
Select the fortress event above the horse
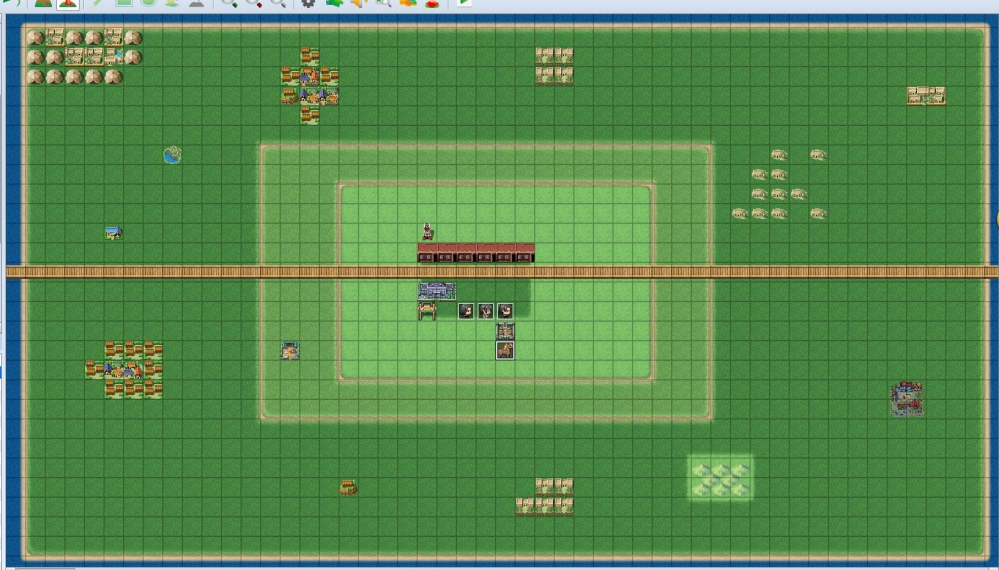click(x=505, y=331)
